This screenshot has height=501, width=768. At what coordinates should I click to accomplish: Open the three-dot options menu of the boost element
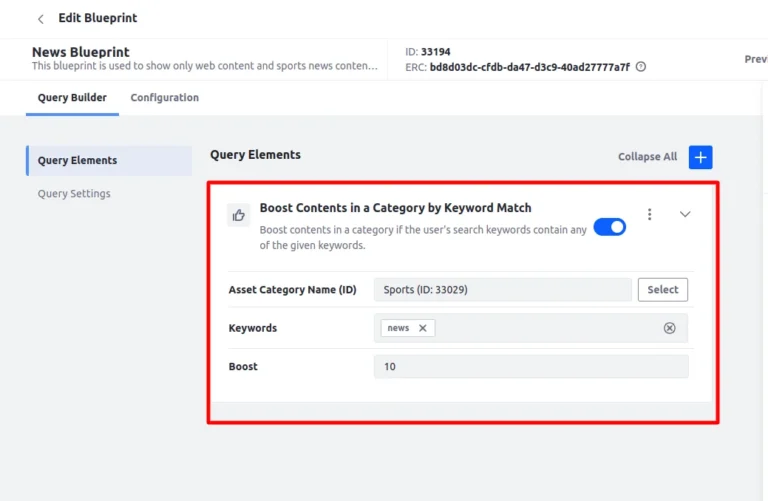tap(649, 215)
